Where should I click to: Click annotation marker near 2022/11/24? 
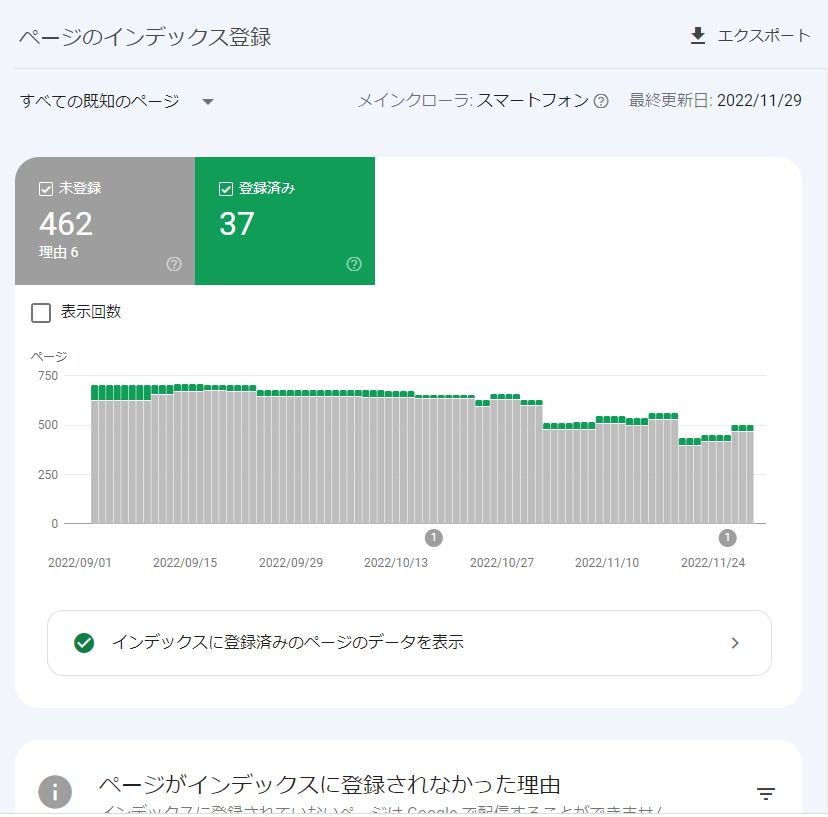coord(728,538)
